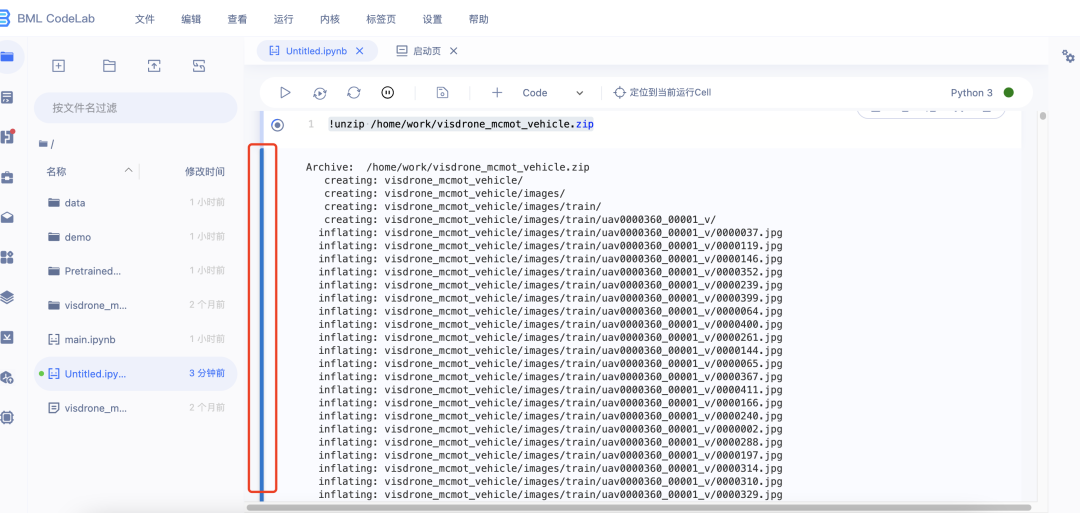Open the file browser sidebar panel
This screenshot has width=1080, height=513.
[7, 57]
